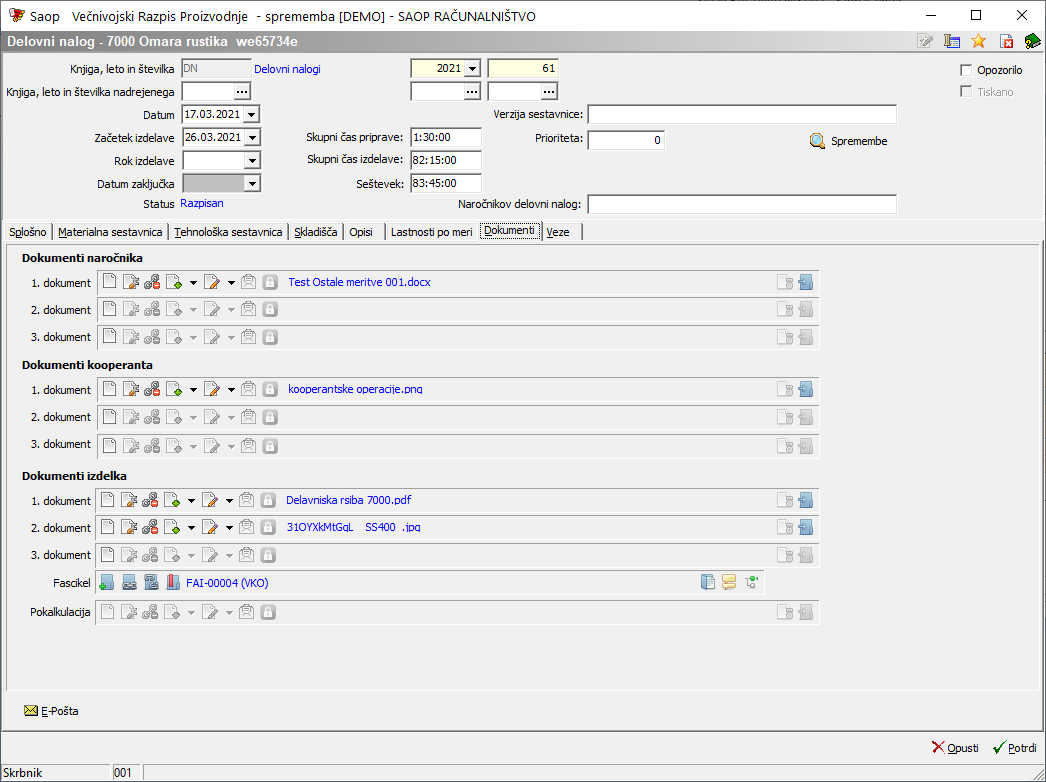Open the Test Ostale meritve 001.docx link
Viewport: 1046px width, 782px height.
(360, 282)
